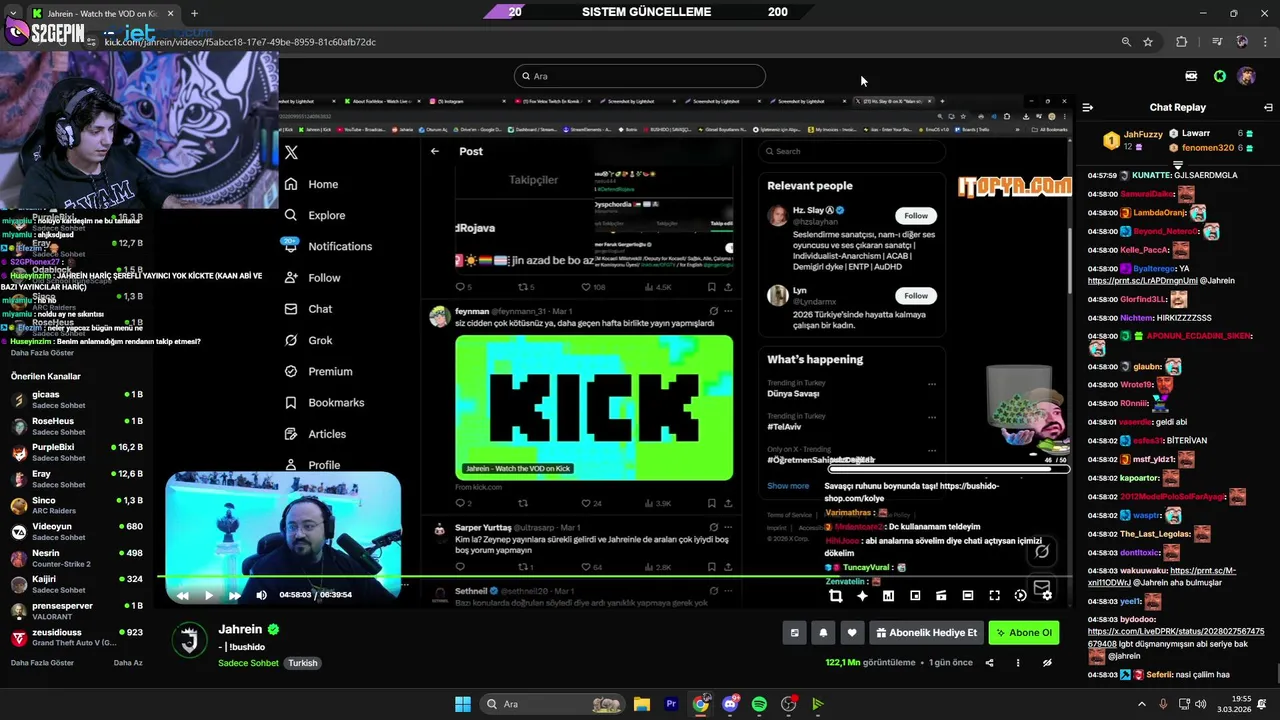Open the prnt.sc link from Byaltereqo
The height and width of the screenshot is (720, 1280).
click(x=1142, y=281)
